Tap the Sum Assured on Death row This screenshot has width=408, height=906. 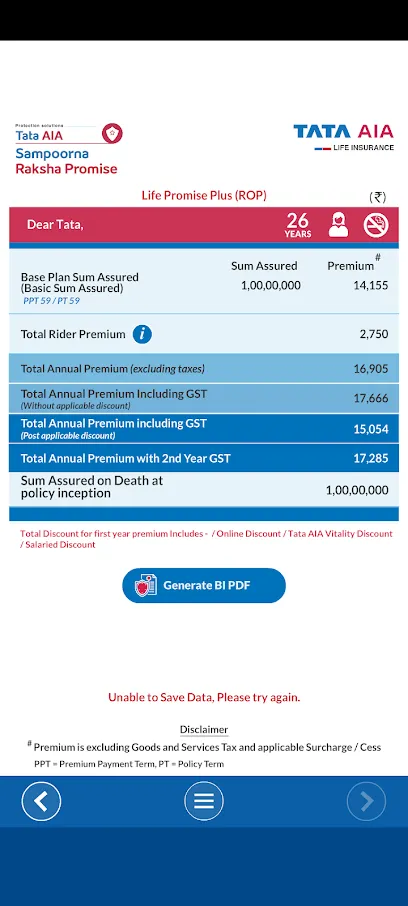[x=204, y=489]
